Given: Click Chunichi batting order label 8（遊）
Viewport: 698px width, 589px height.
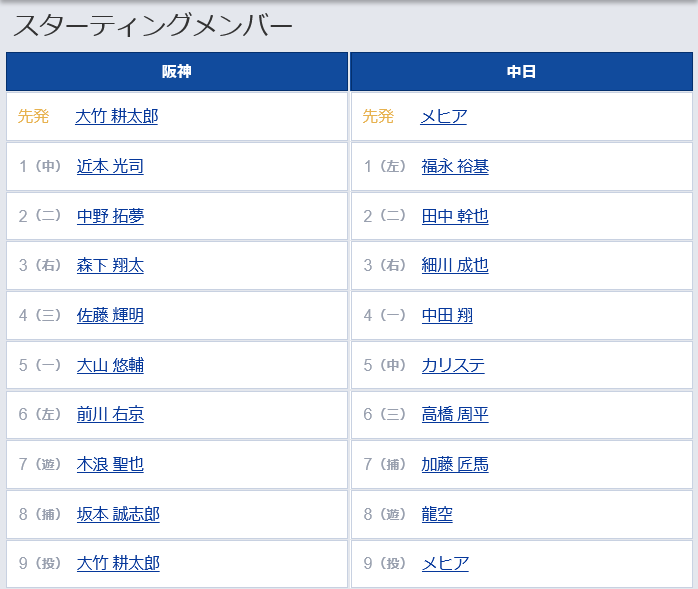Looking at the screenshot, I should click(x=385, y=514).
